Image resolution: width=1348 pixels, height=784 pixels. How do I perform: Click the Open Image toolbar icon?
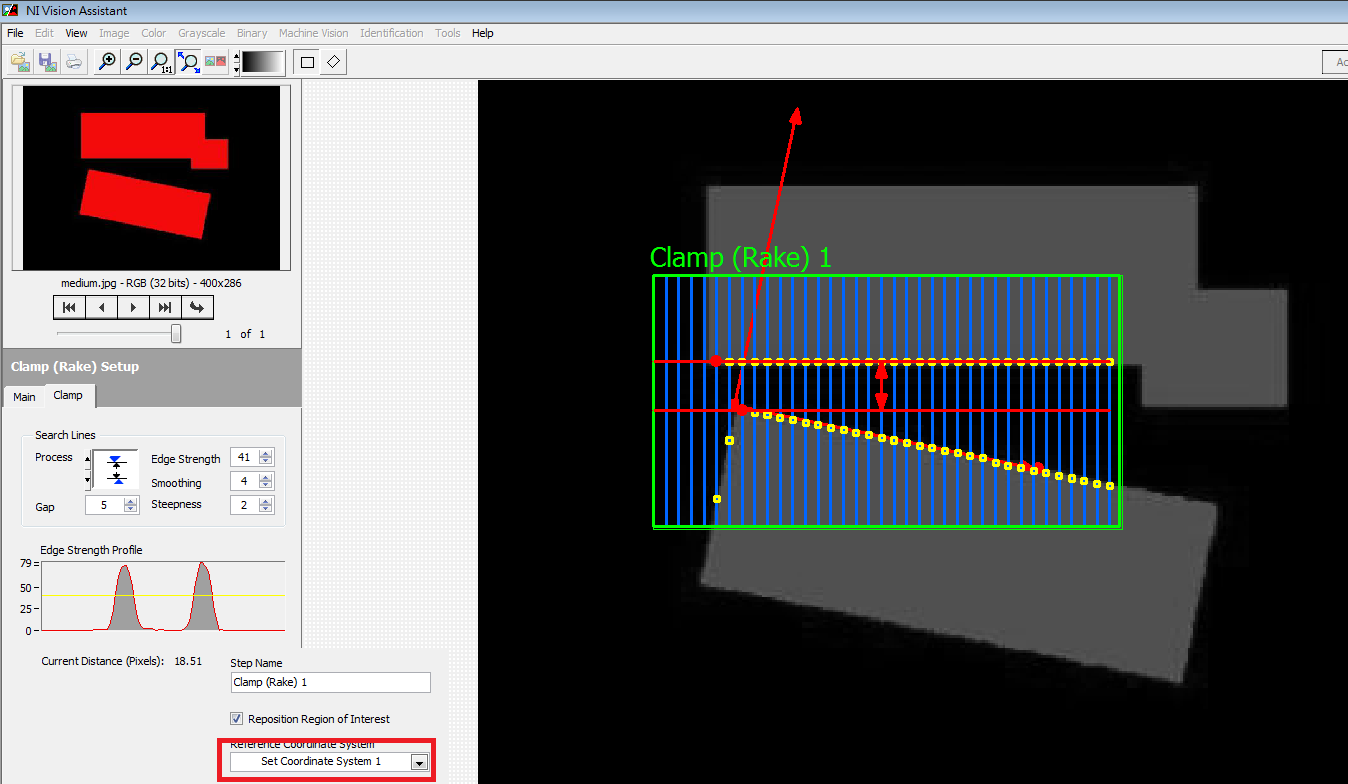[20, 62]
